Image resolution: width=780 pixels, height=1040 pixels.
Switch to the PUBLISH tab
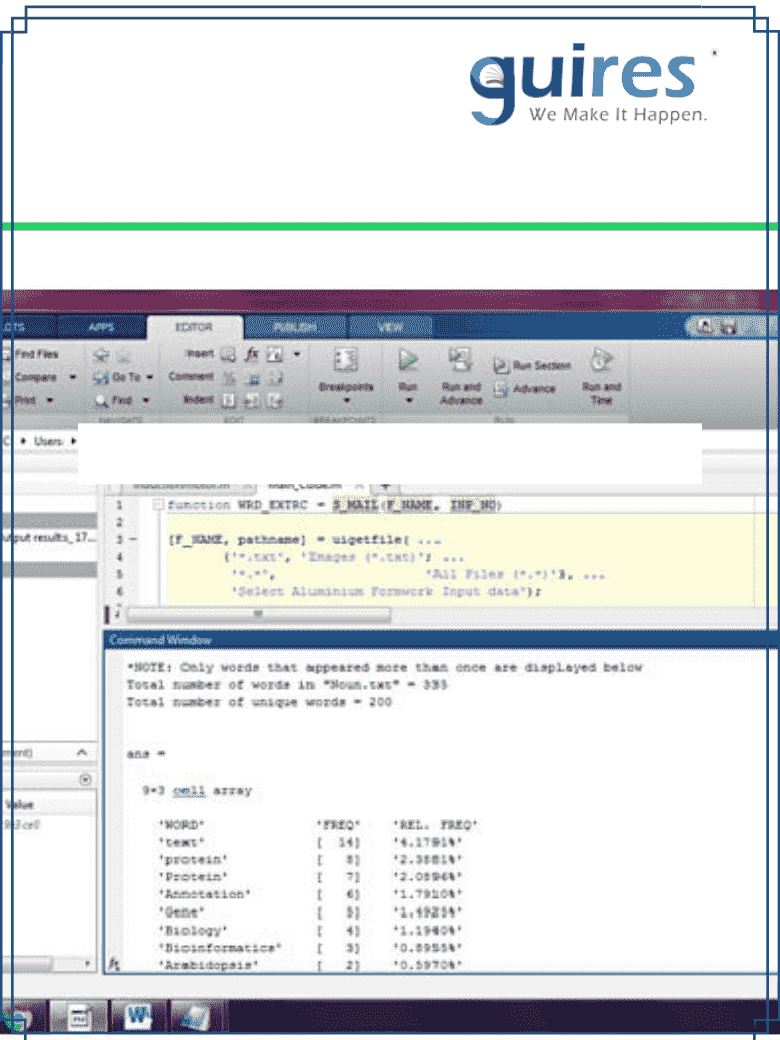[295, 327]
